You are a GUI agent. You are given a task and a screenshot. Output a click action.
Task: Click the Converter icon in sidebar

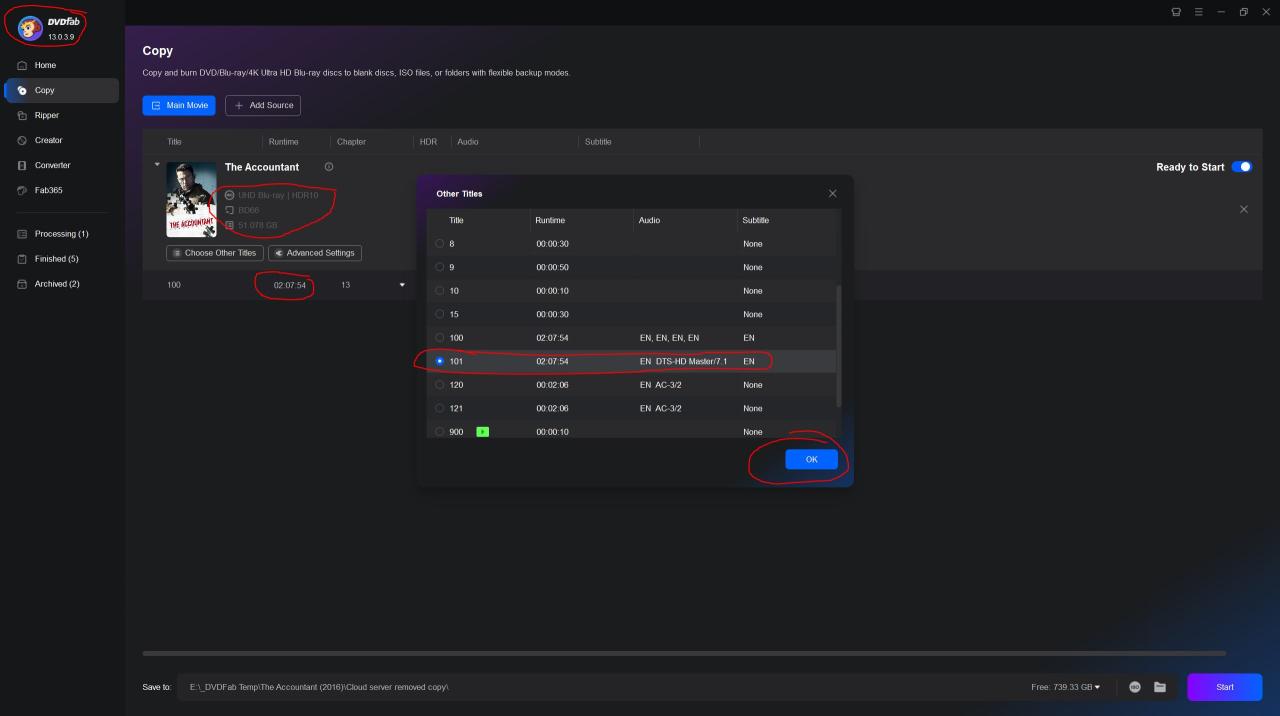pyautogui.click(x=22, y=165)
